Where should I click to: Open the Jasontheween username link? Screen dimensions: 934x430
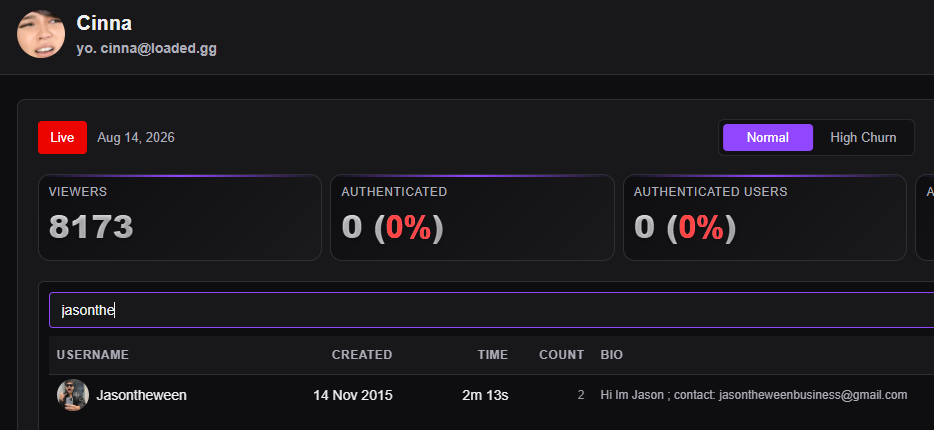coord(142,395)
